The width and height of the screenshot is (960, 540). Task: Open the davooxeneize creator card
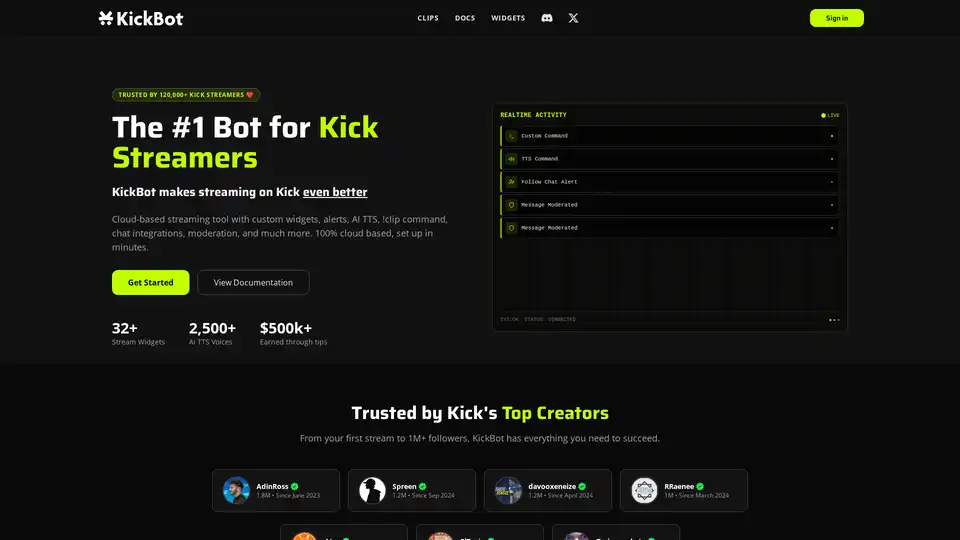click(547, 490)
